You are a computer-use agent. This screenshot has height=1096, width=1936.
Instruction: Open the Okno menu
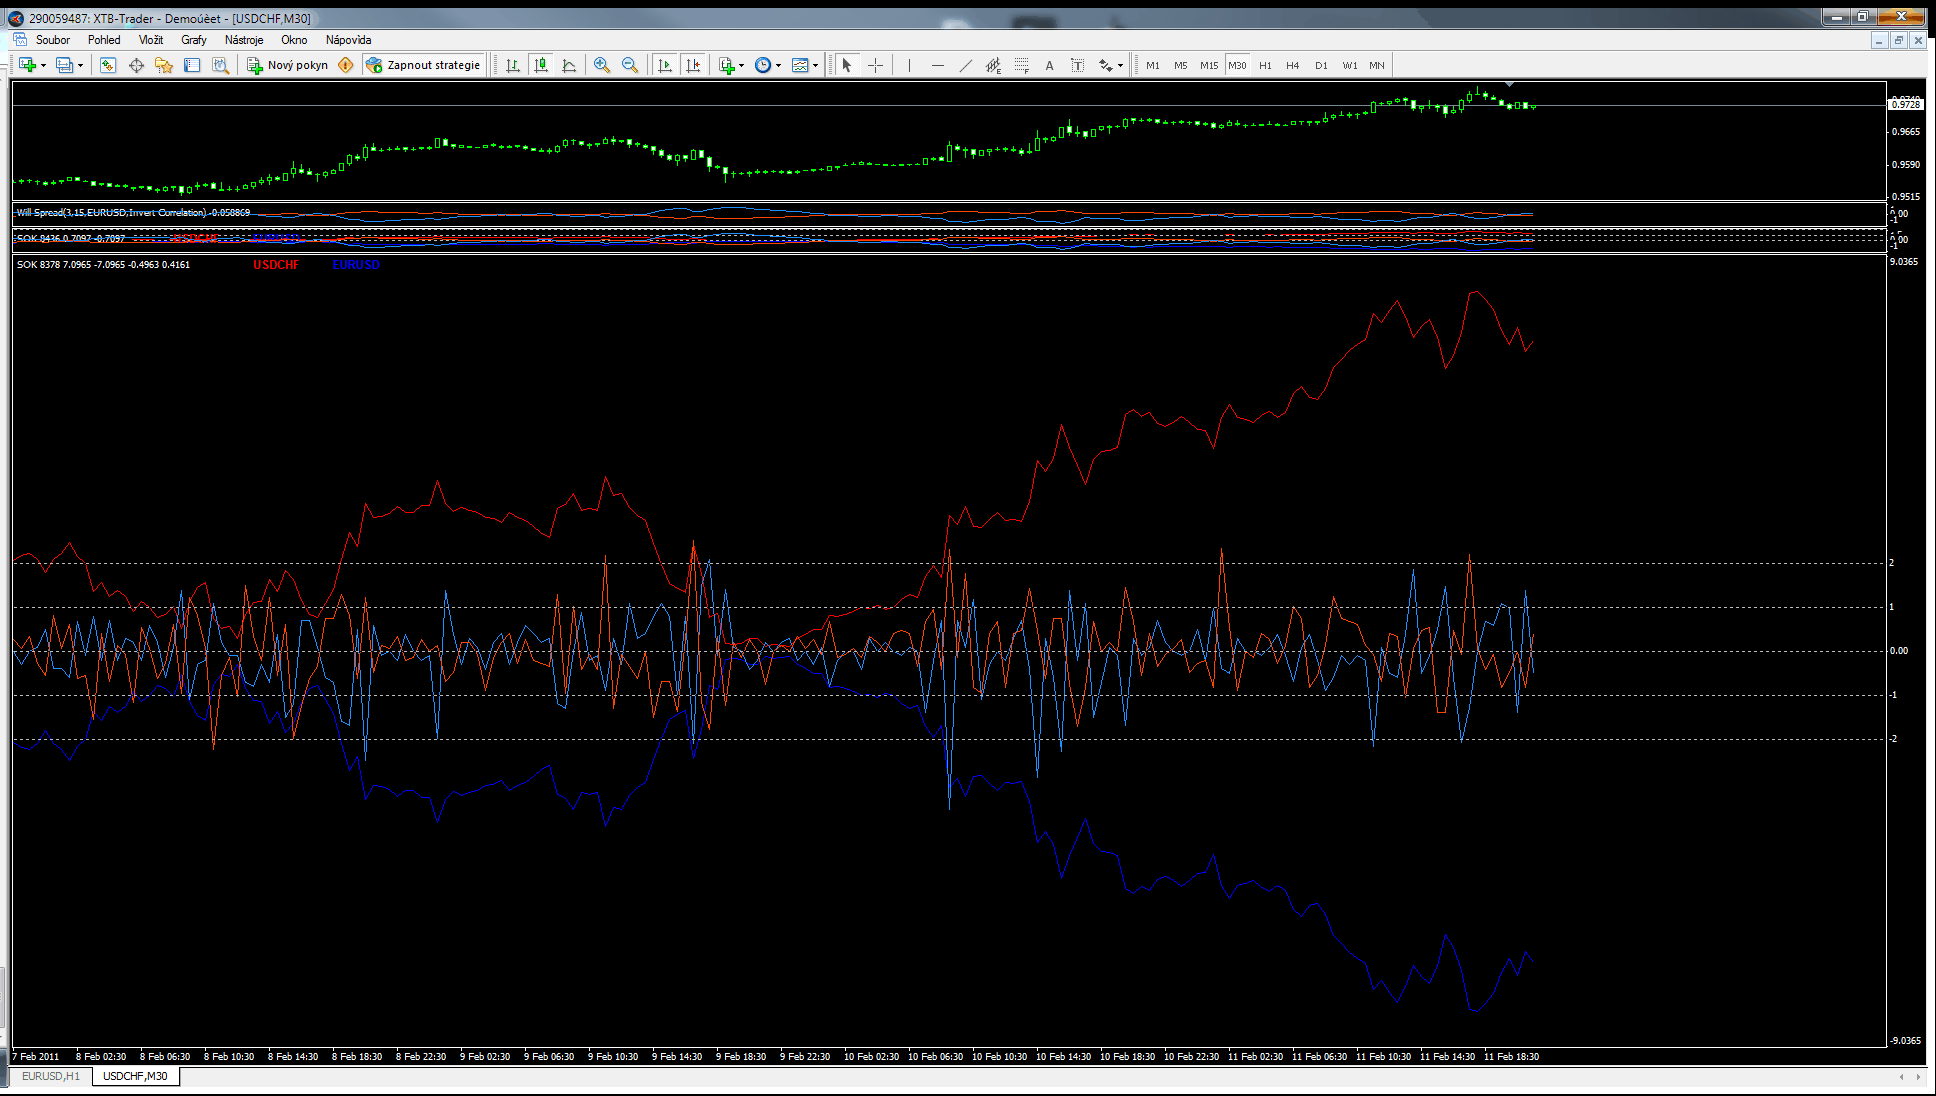[x=294, y=40]
